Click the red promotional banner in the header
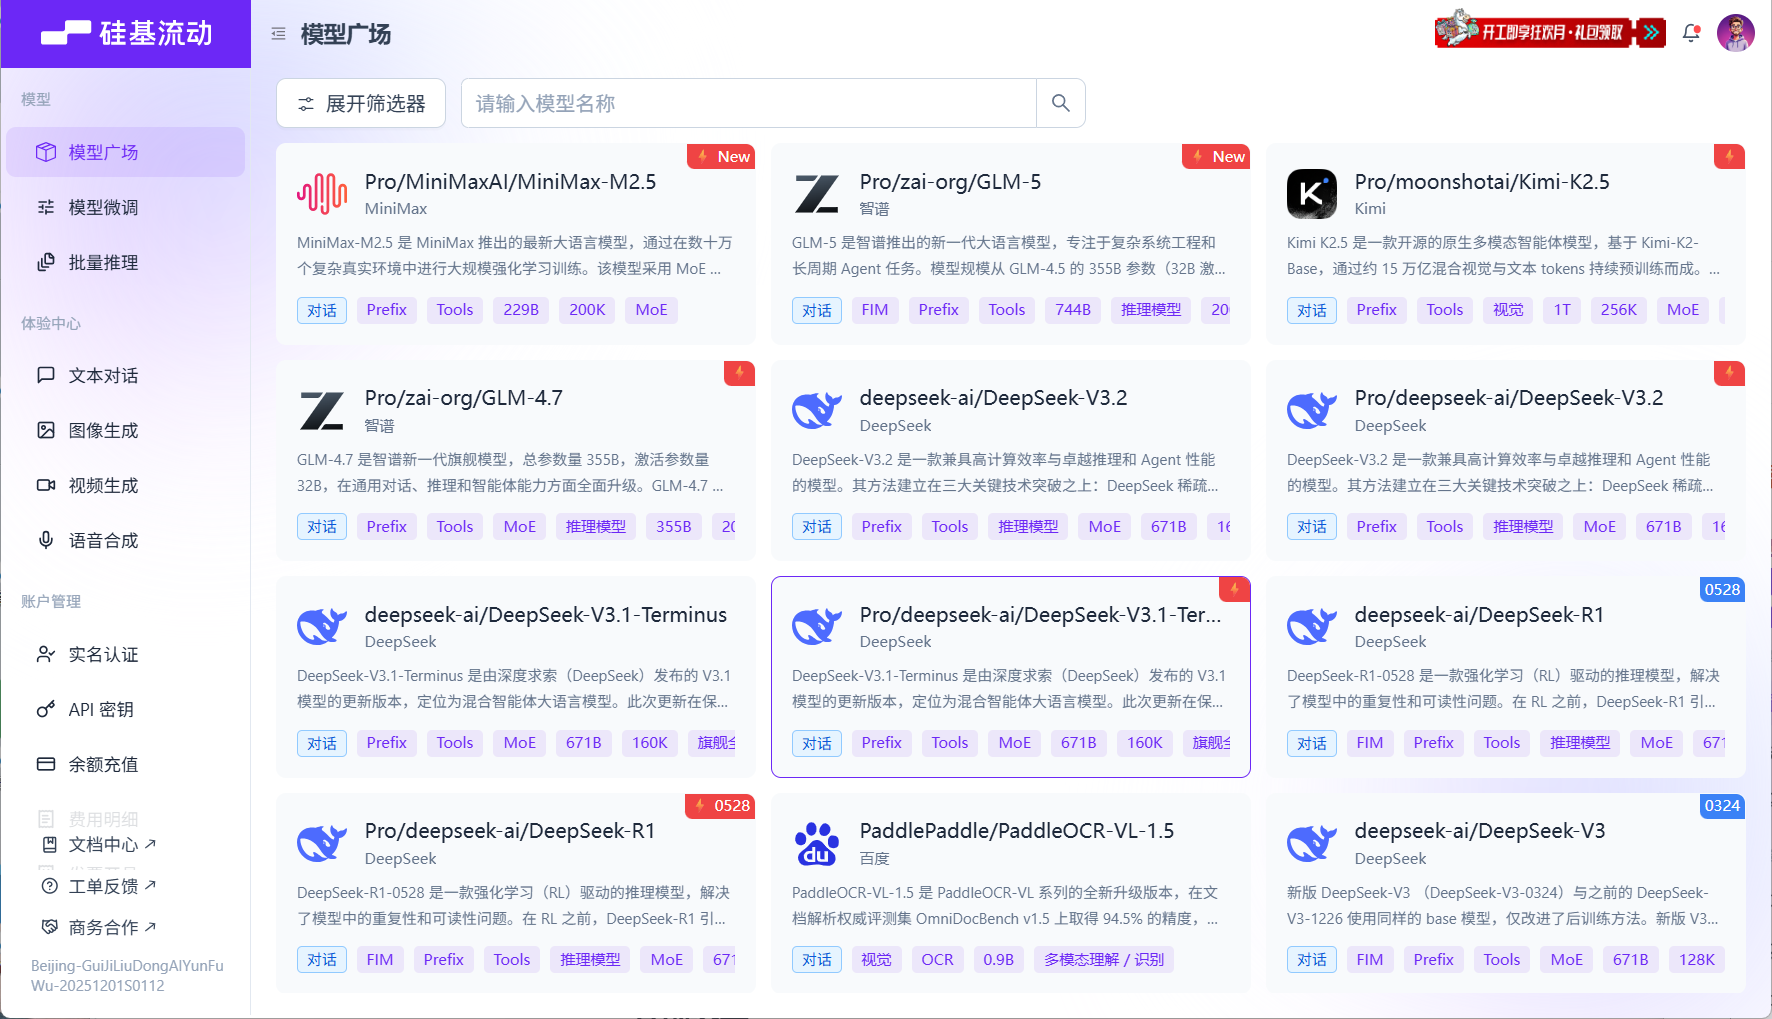Image resolution: width=1772 pixels, height=1019 pixels. pyautogui.click(x=1550, y=32)
